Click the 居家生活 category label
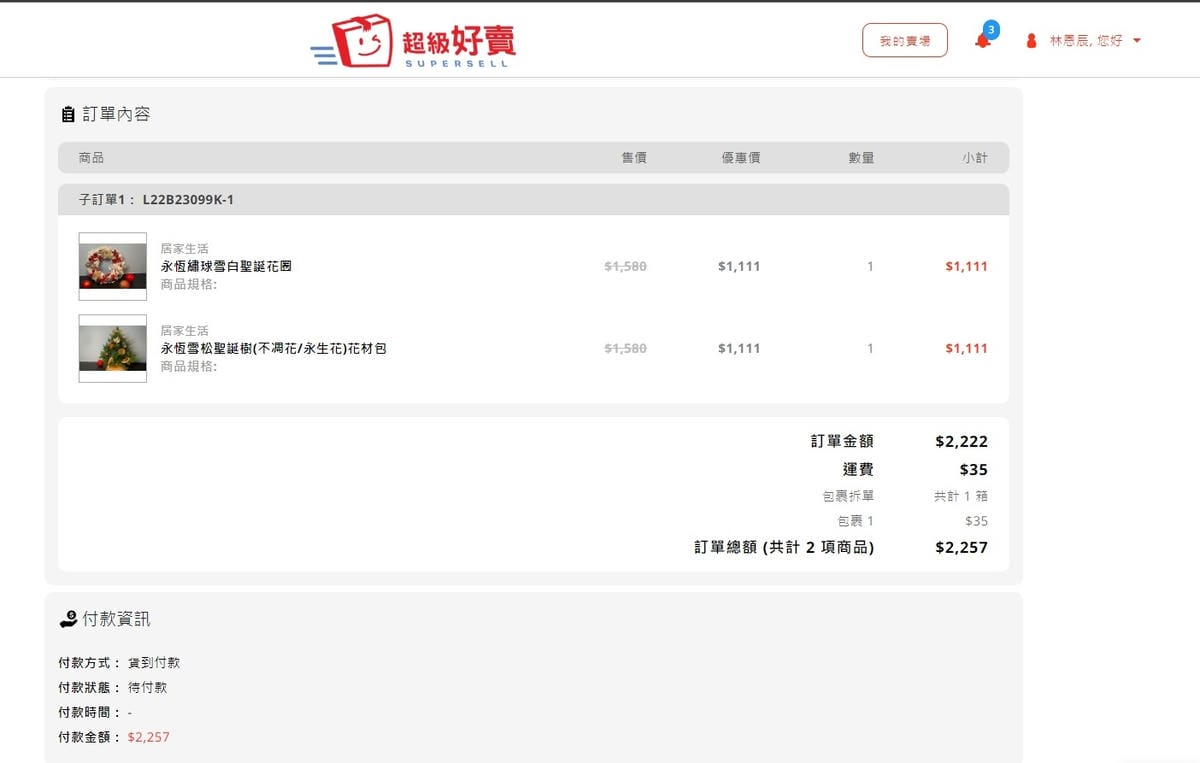This screenshot has height=763, width=1200. (x=184, y=246)
